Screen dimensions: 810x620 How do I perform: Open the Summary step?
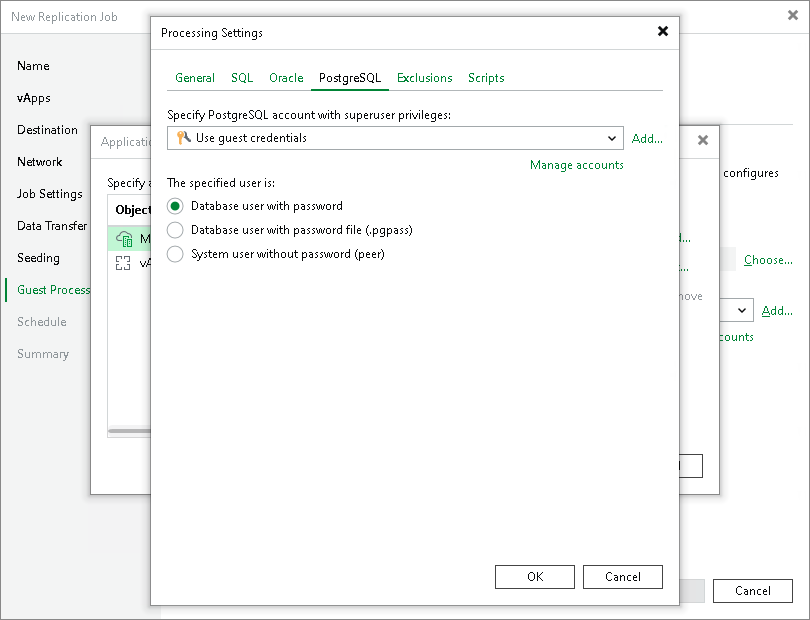point(42,354)
